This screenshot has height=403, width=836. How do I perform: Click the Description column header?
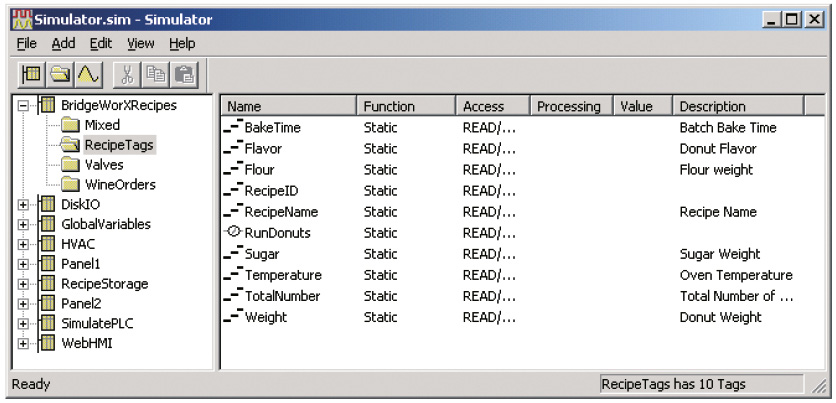click(x=738, y=106)
